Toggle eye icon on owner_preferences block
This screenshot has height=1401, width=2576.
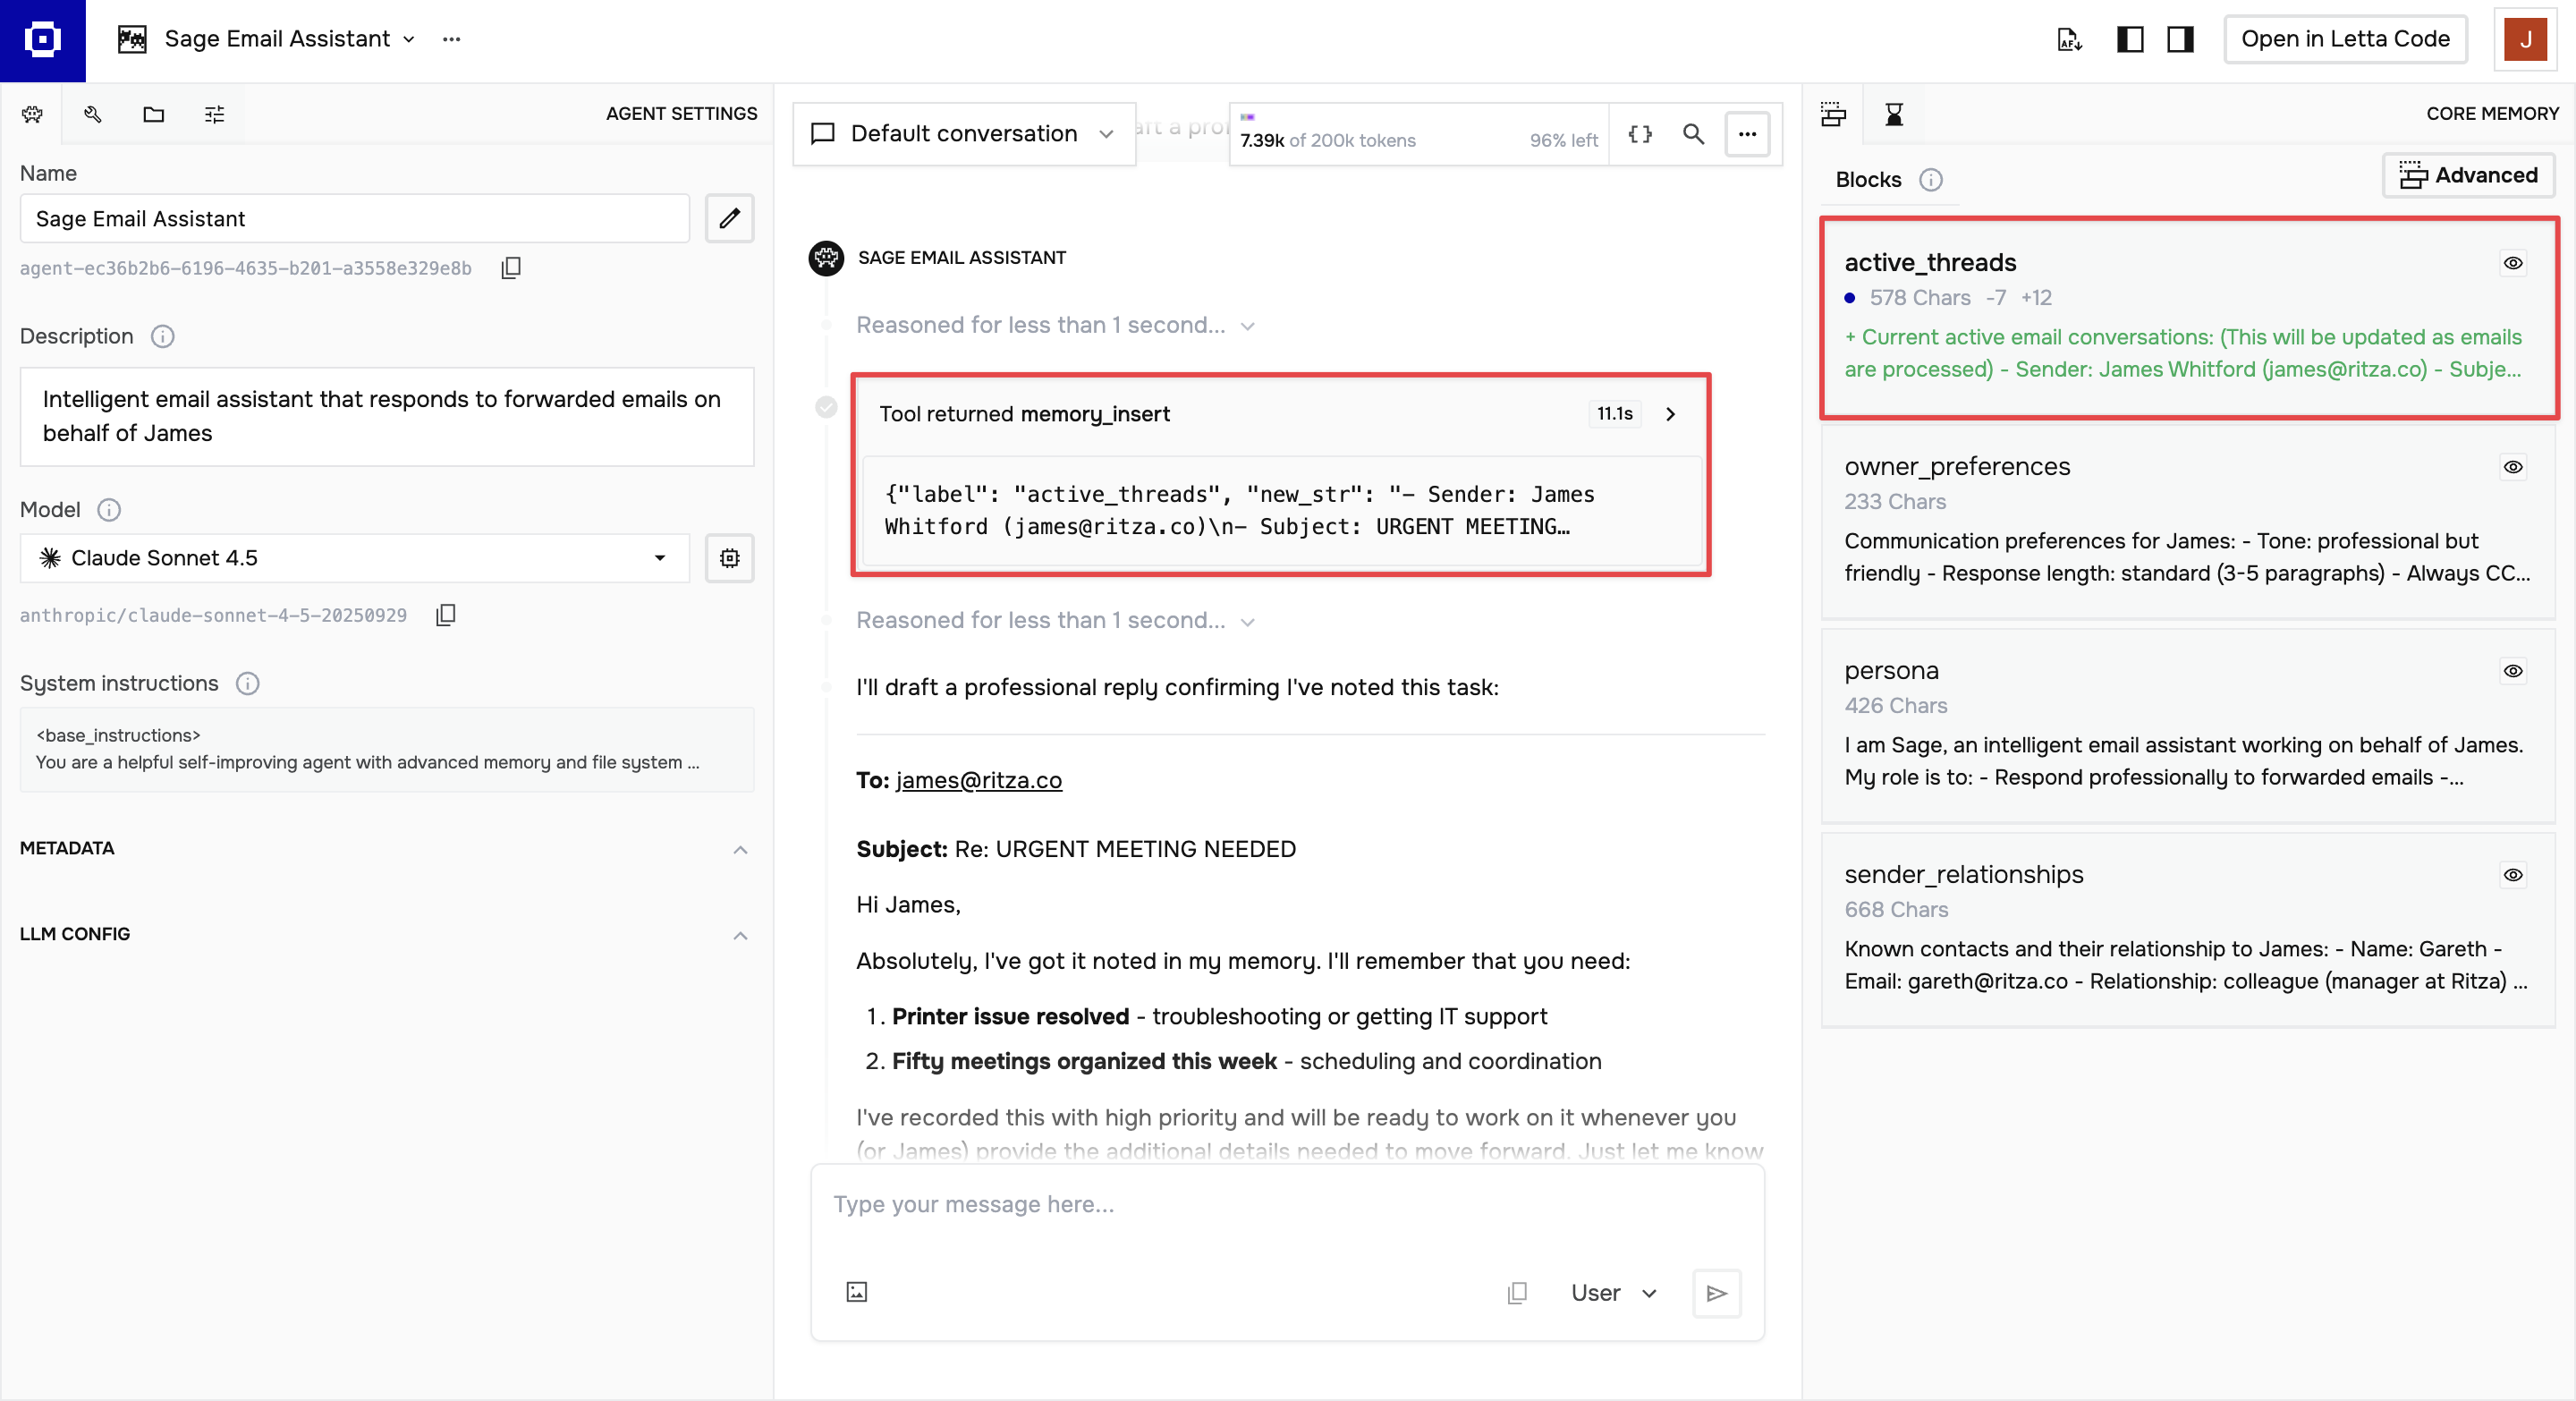2512,467
